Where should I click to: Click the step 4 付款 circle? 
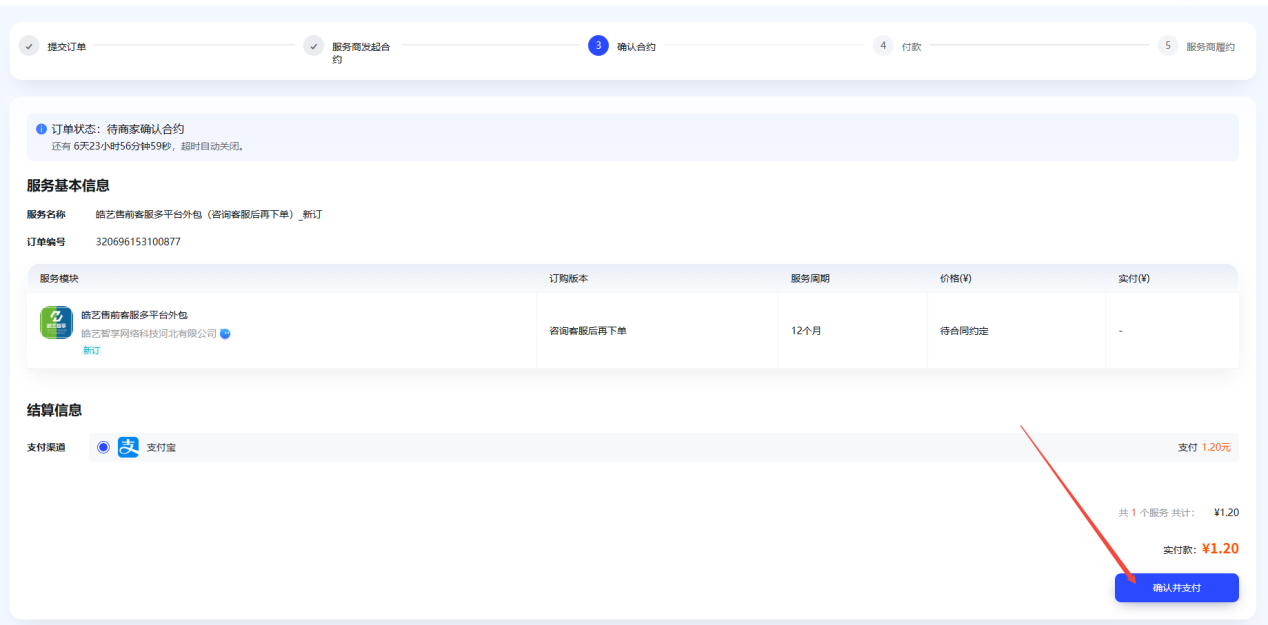[882, 46]
